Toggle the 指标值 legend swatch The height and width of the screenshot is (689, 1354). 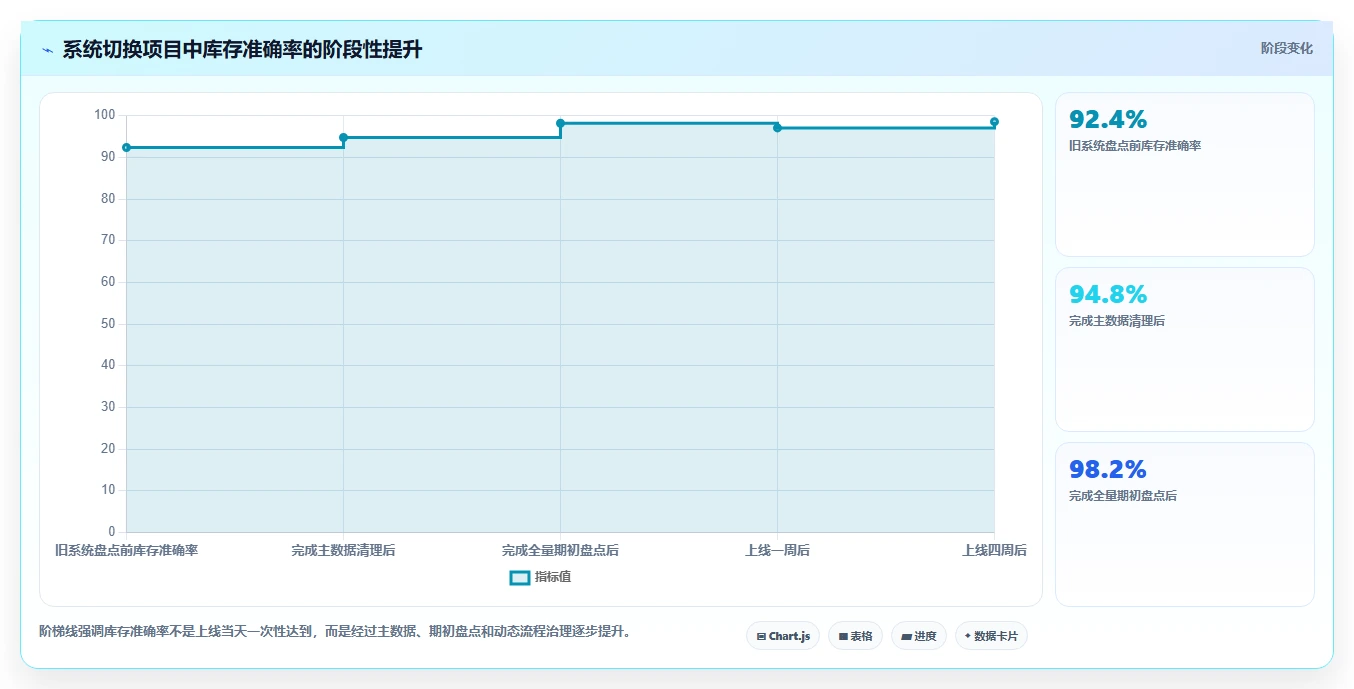(520, 577)
